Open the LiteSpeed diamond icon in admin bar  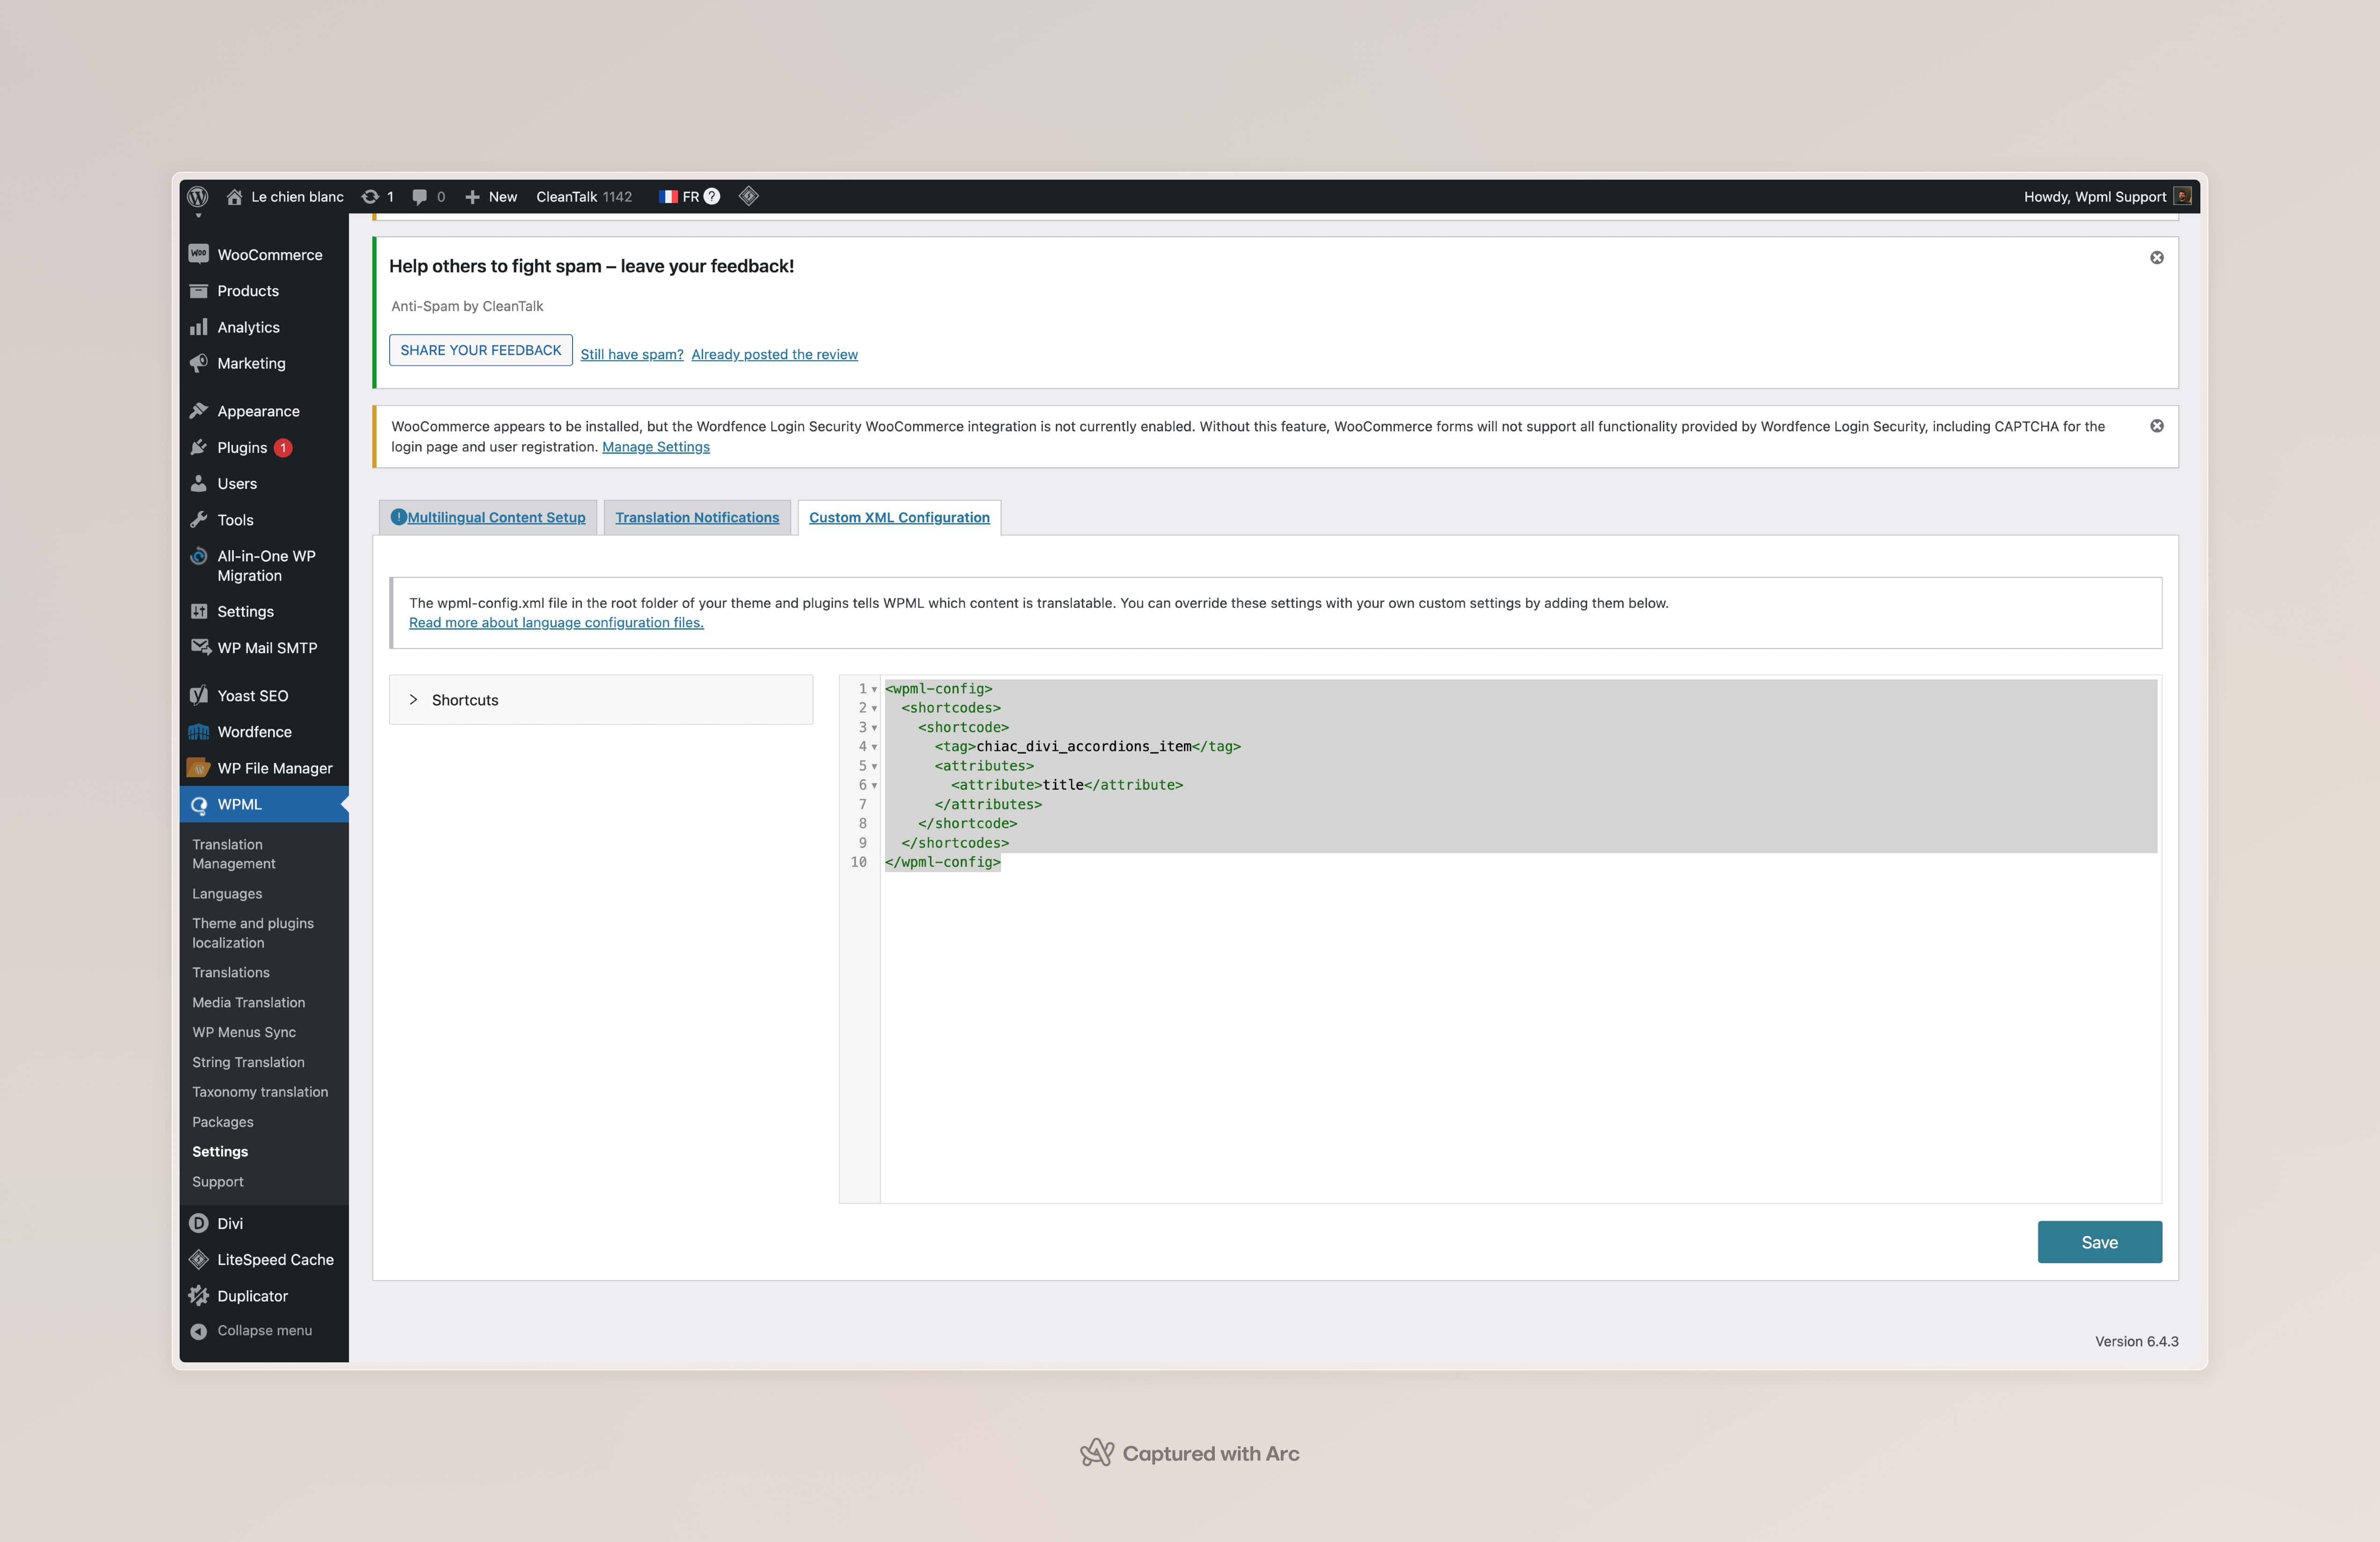tap(749, 196)
